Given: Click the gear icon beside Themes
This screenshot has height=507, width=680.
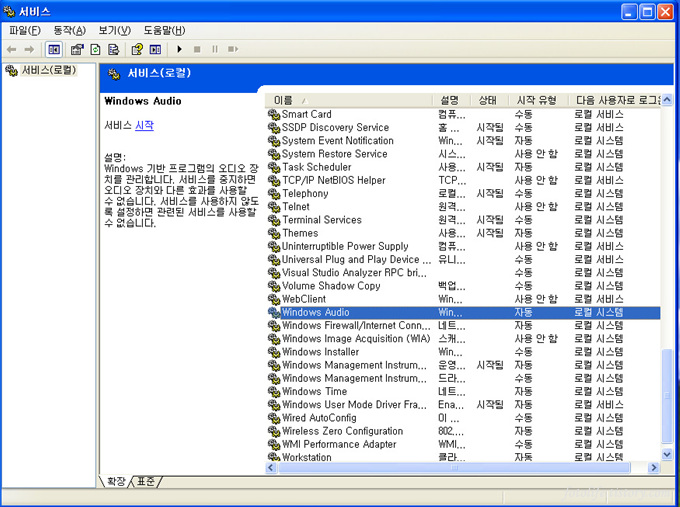Looking at the screenshot, I should [x=274, y=233].
